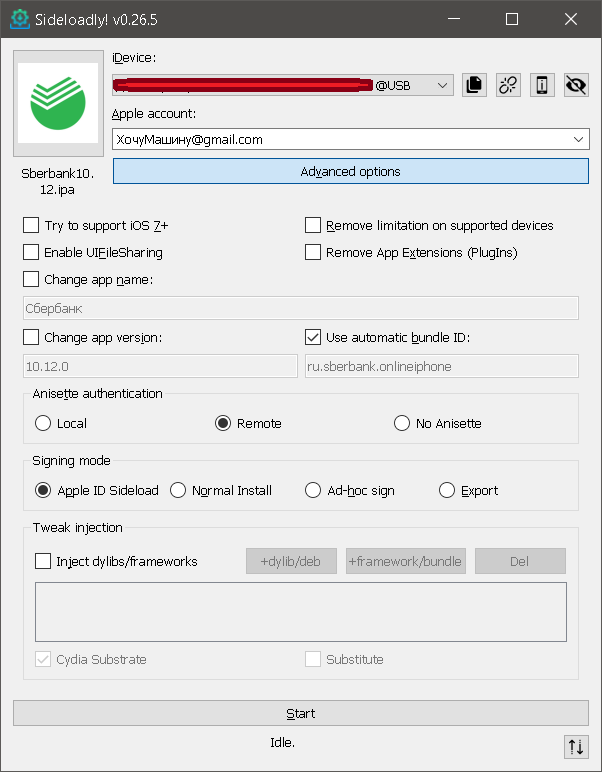This screenshot has width=602, height=772.
Task: Enable Try to support iOS 7+
Action: pos(31,225)
